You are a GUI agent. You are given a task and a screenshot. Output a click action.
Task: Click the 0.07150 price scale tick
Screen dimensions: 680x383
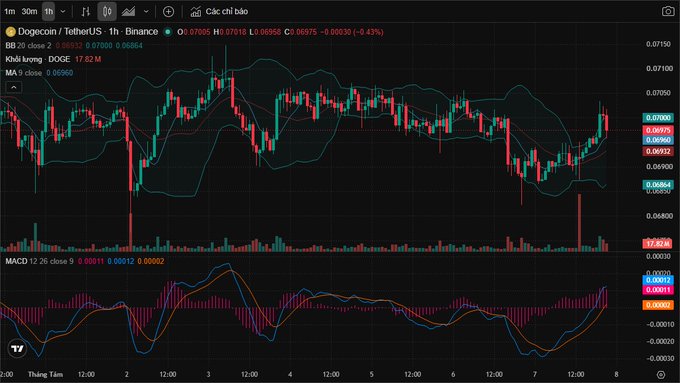pyautogui.click(x=658, y=44)
